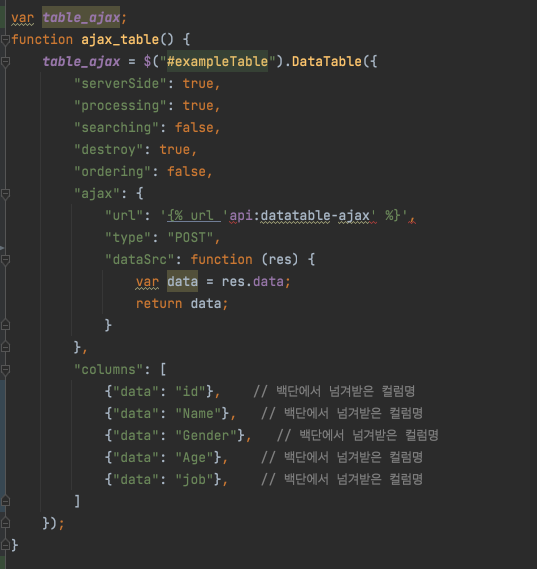Click true value on the processing line
The height and width of the screenshot is (569, 537).
point(198,106)
